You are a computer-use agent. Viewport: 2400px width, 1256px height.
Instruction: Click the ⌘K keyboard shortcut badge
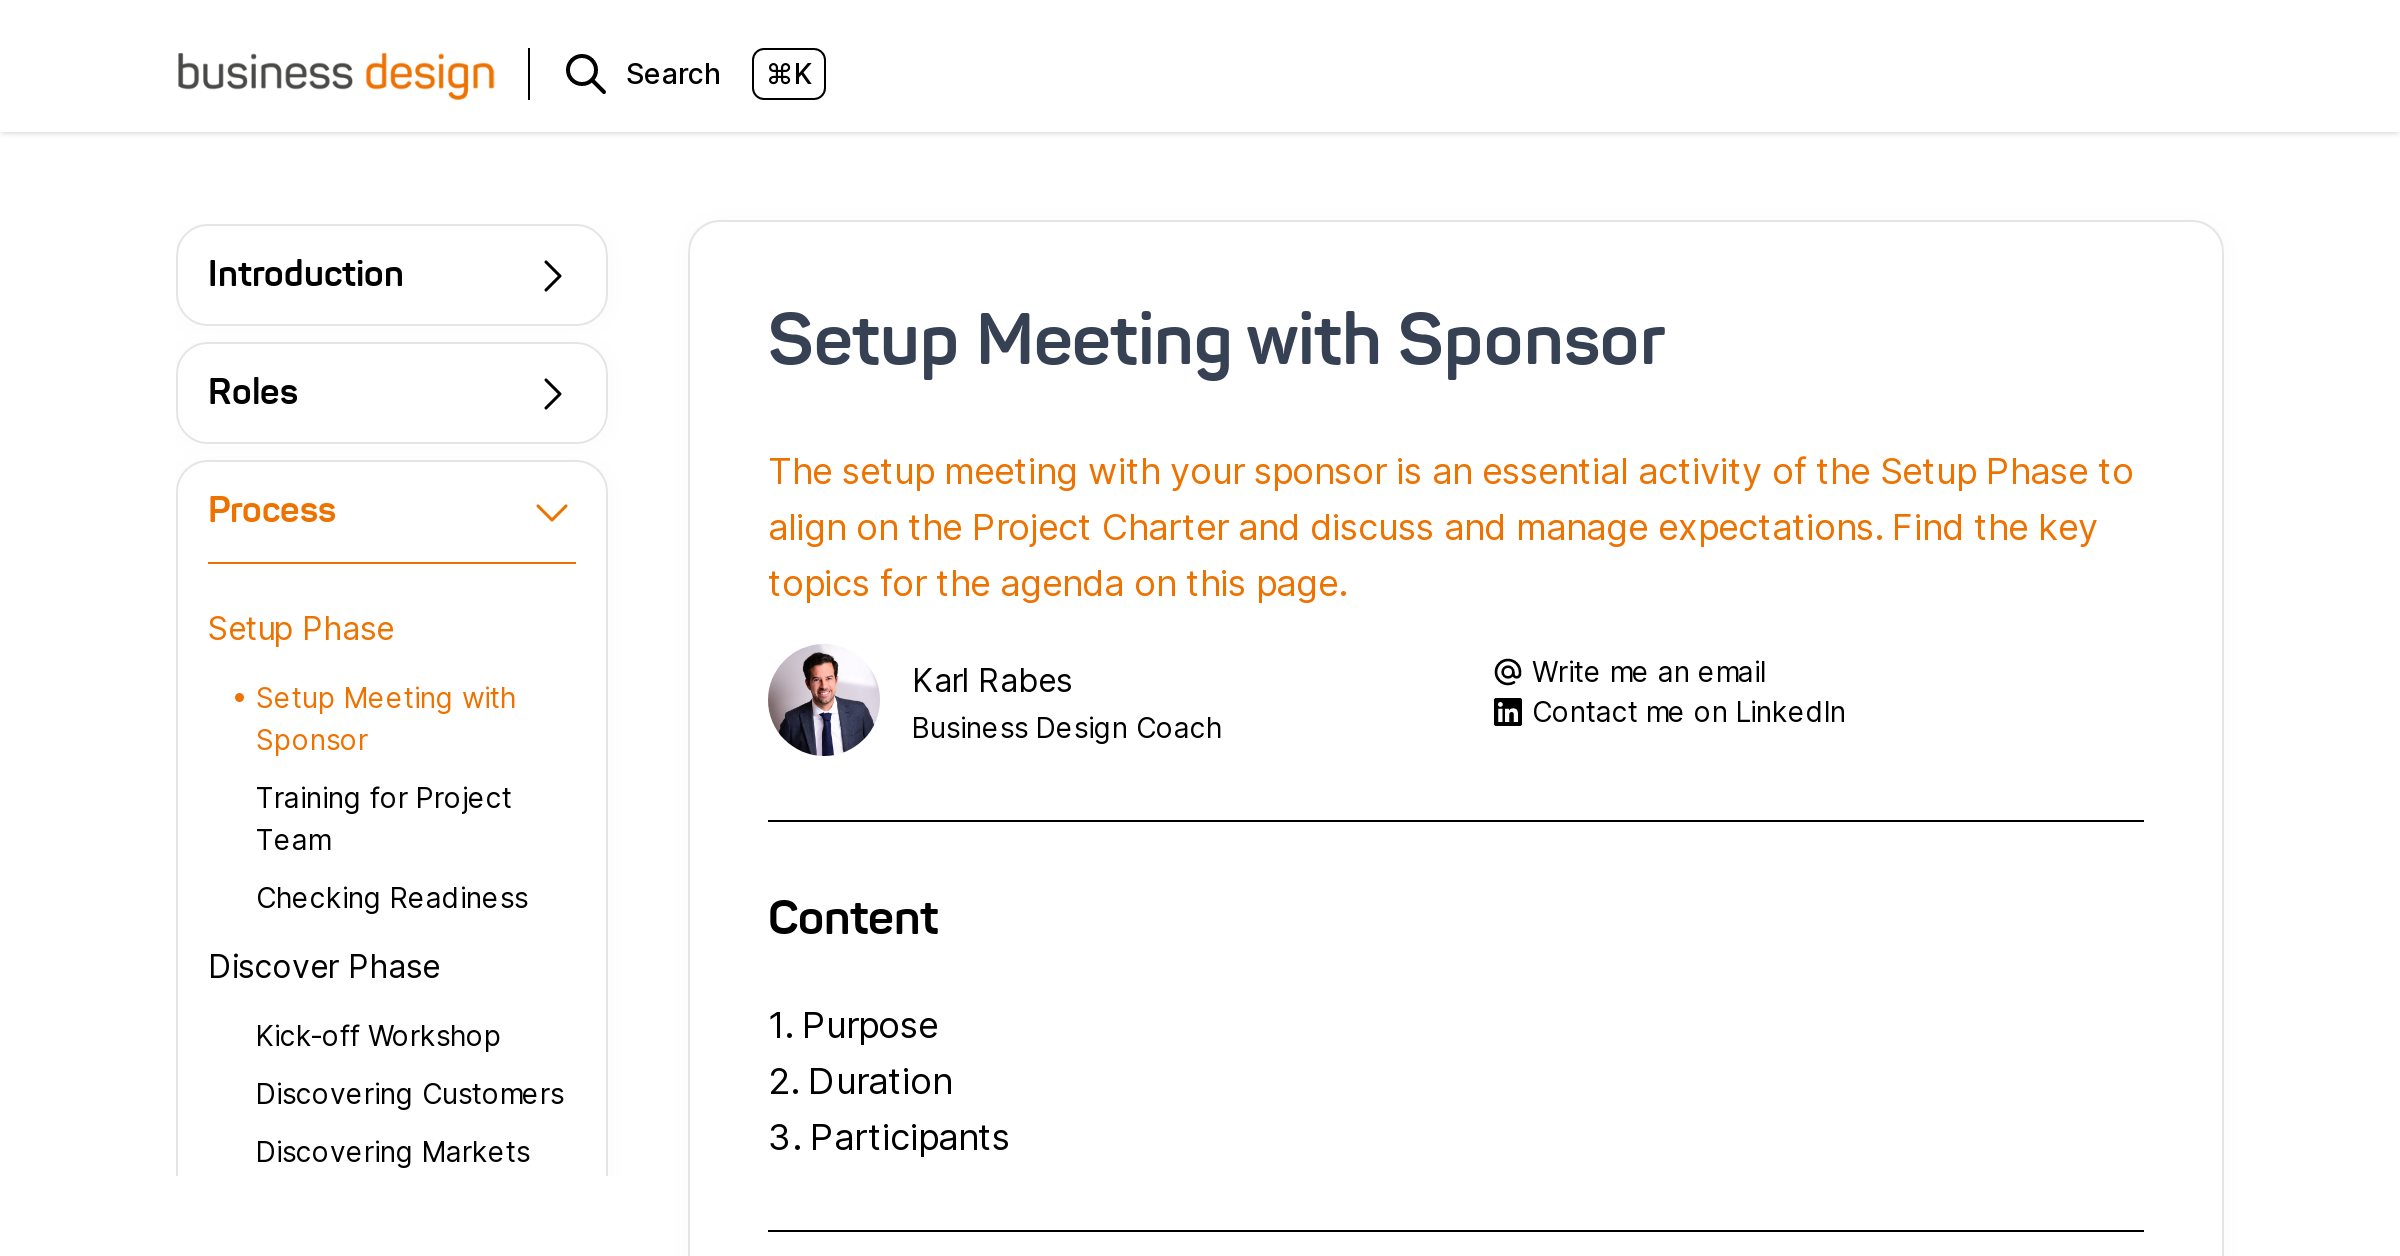789,74
